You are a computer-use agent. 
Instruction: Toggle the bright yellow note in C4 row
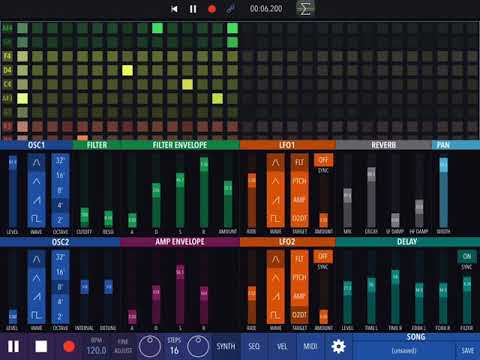[187, 84]
